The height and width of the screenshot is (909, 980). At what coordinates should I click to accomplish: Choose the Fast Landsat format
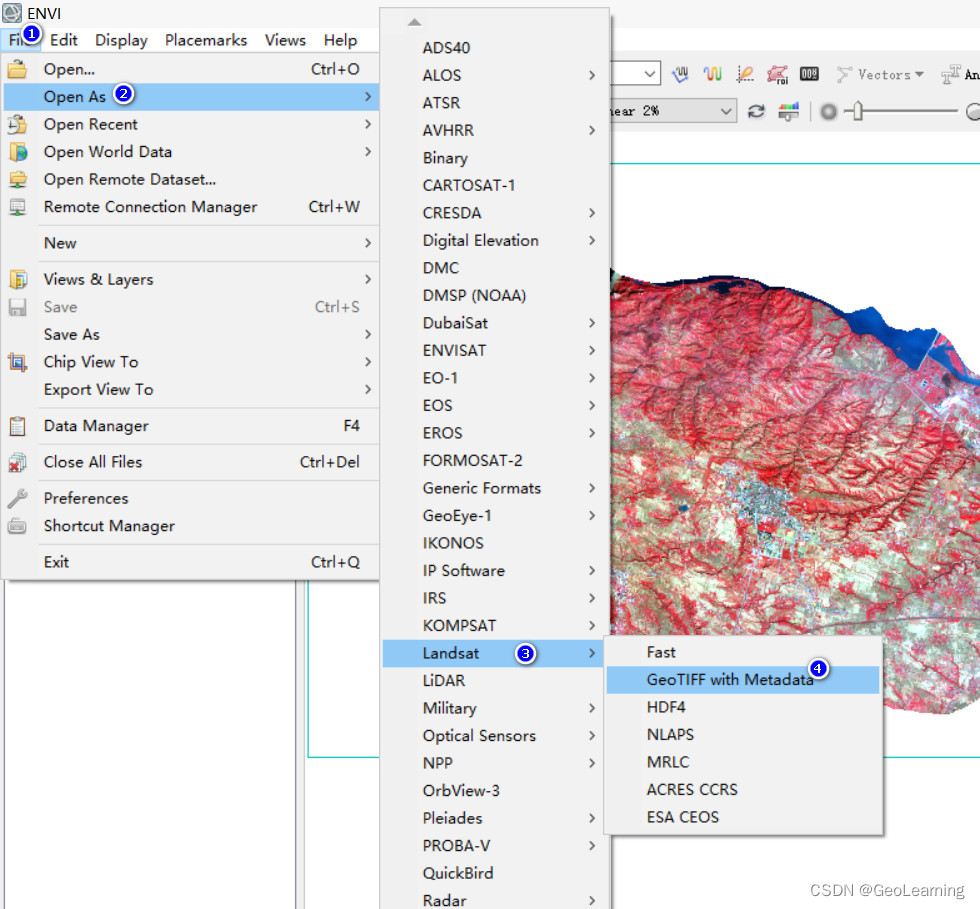[x=742, y=652]
